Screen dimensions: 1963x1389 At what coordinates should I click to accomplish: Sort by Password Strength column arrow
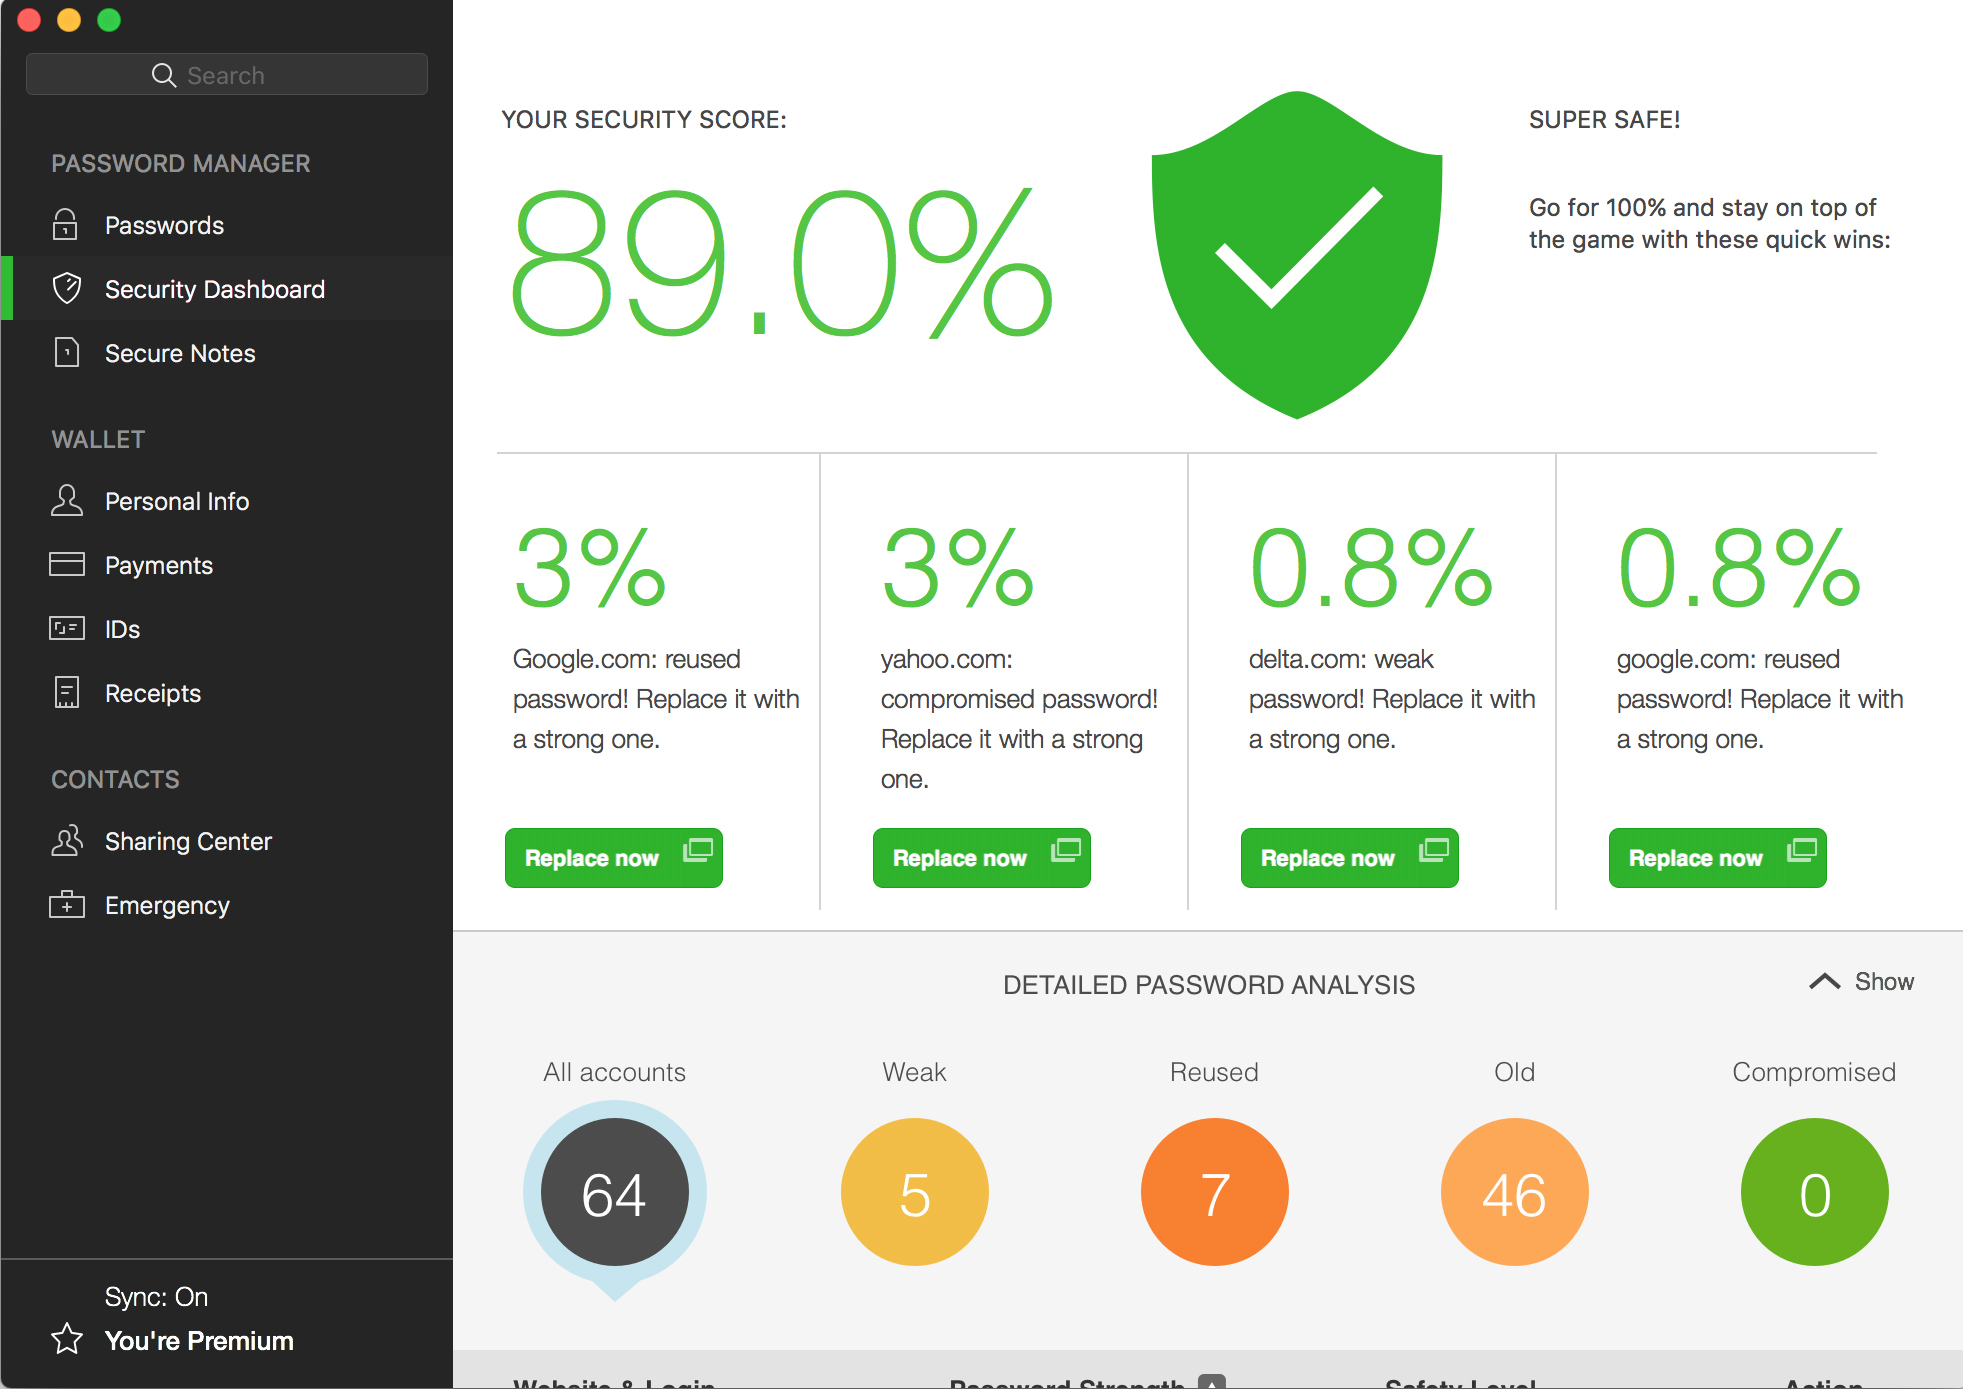point(1212,1382)
